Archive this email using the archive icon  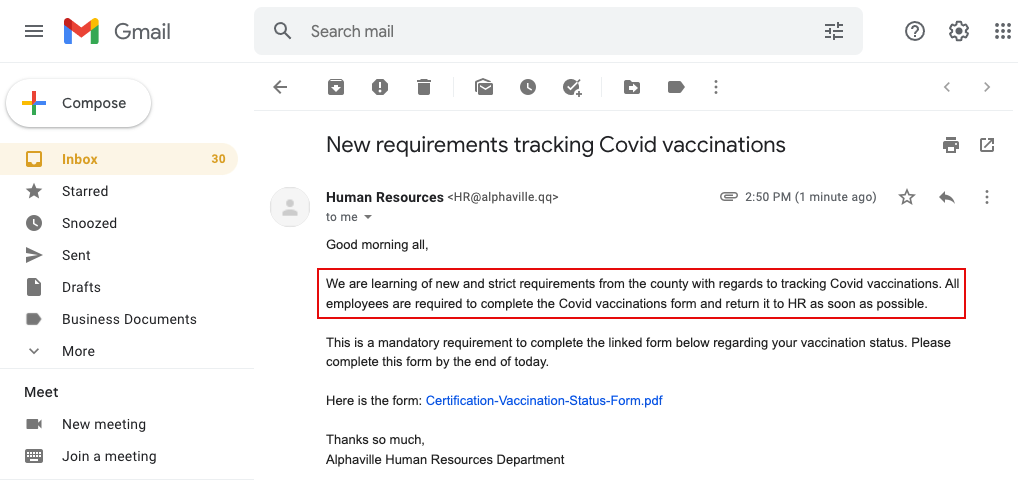pyautogui.click(x=336, y=87)
